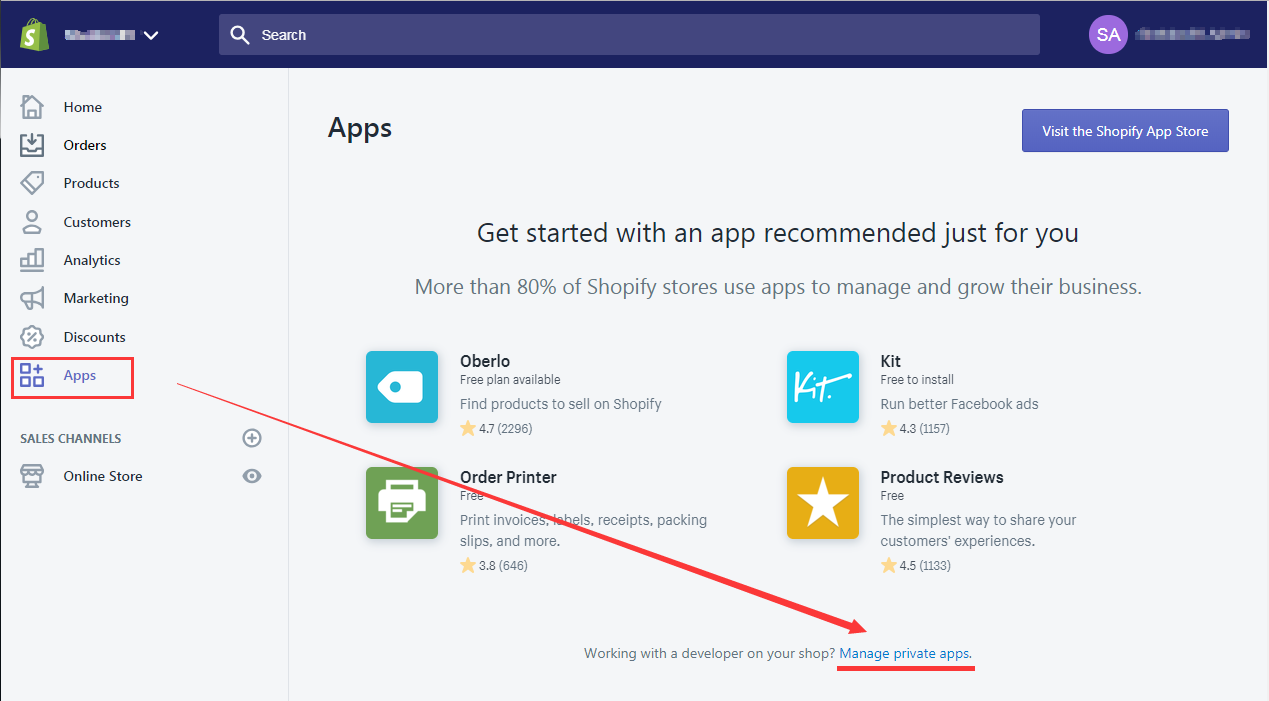1269x701 pixels.
Task: Click Product Reviews rating star 4.5
Action: tap(889, 565)
